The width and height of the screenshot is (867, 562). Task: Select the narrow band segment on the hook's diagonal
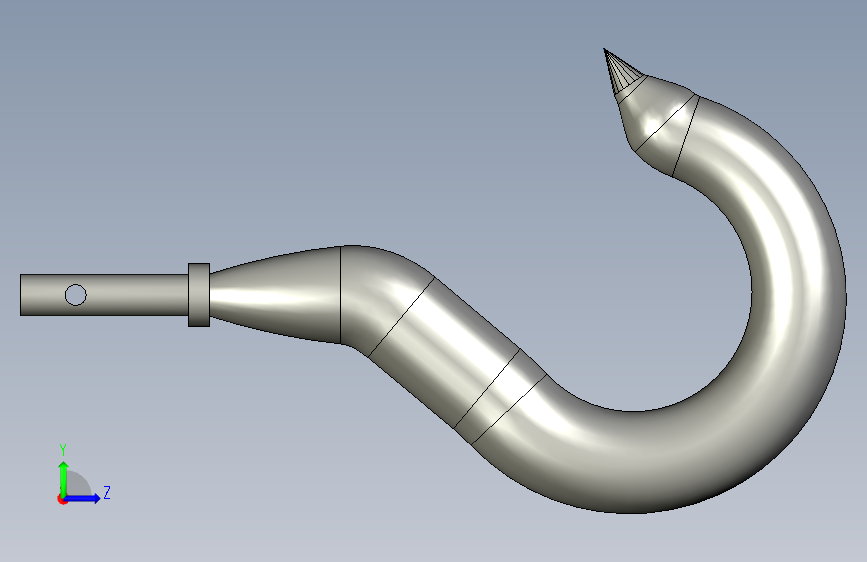point(500,396)
